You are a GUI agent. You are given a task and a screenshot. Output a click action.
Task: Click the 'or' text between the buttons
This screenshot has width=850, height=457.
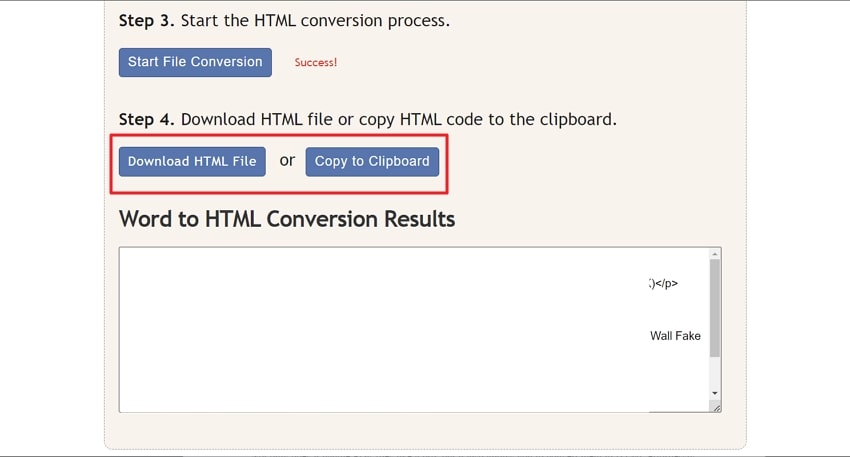coord(287,160)
